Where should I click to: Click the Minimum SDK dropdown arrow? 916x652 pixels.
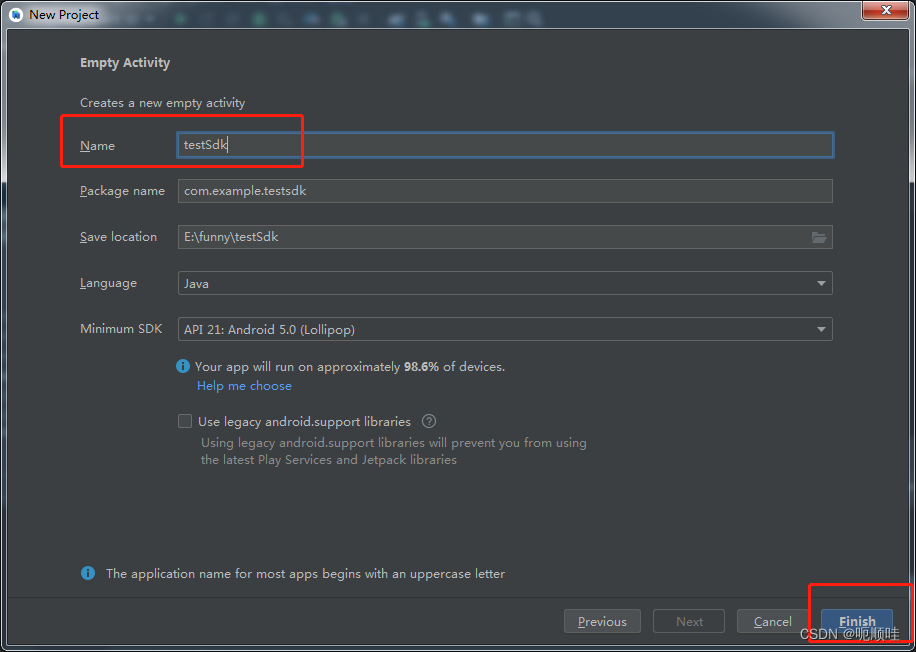(x=822, y=329)
